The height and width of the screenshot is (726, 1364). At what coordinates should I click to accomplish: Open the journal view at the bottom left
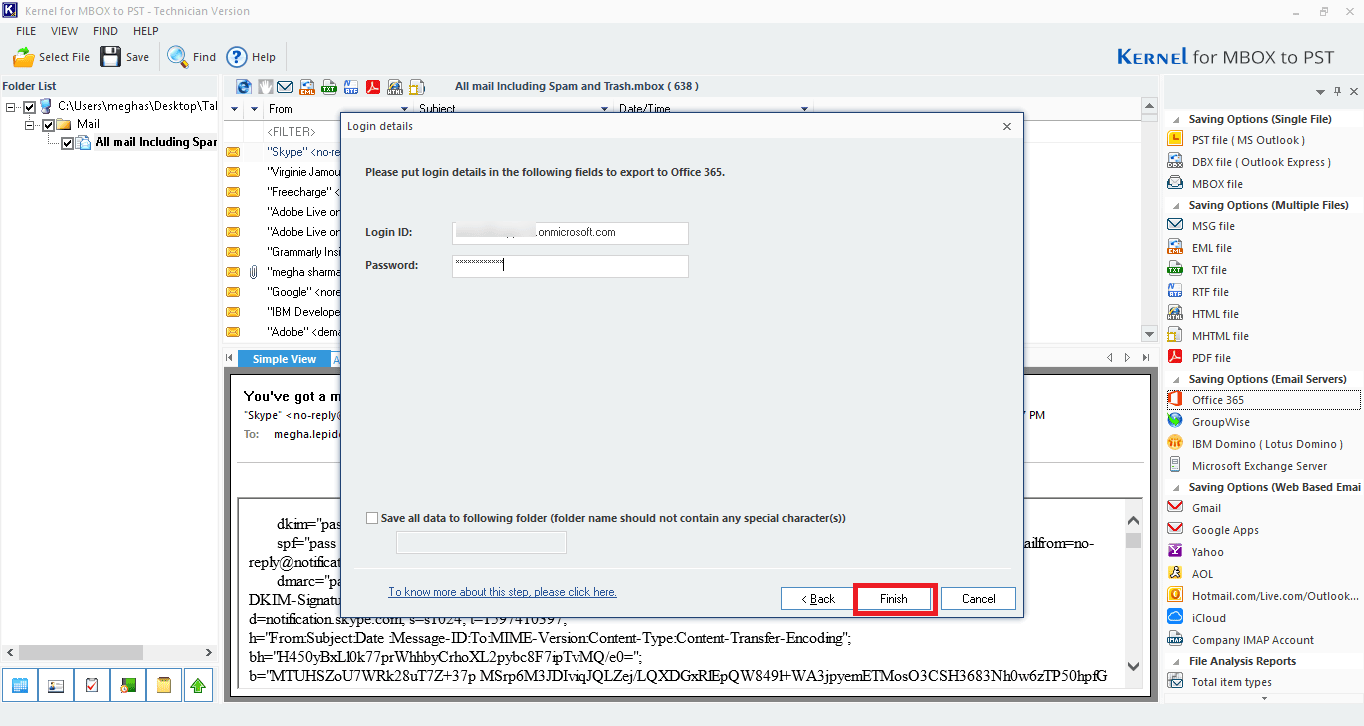[127, 686]
